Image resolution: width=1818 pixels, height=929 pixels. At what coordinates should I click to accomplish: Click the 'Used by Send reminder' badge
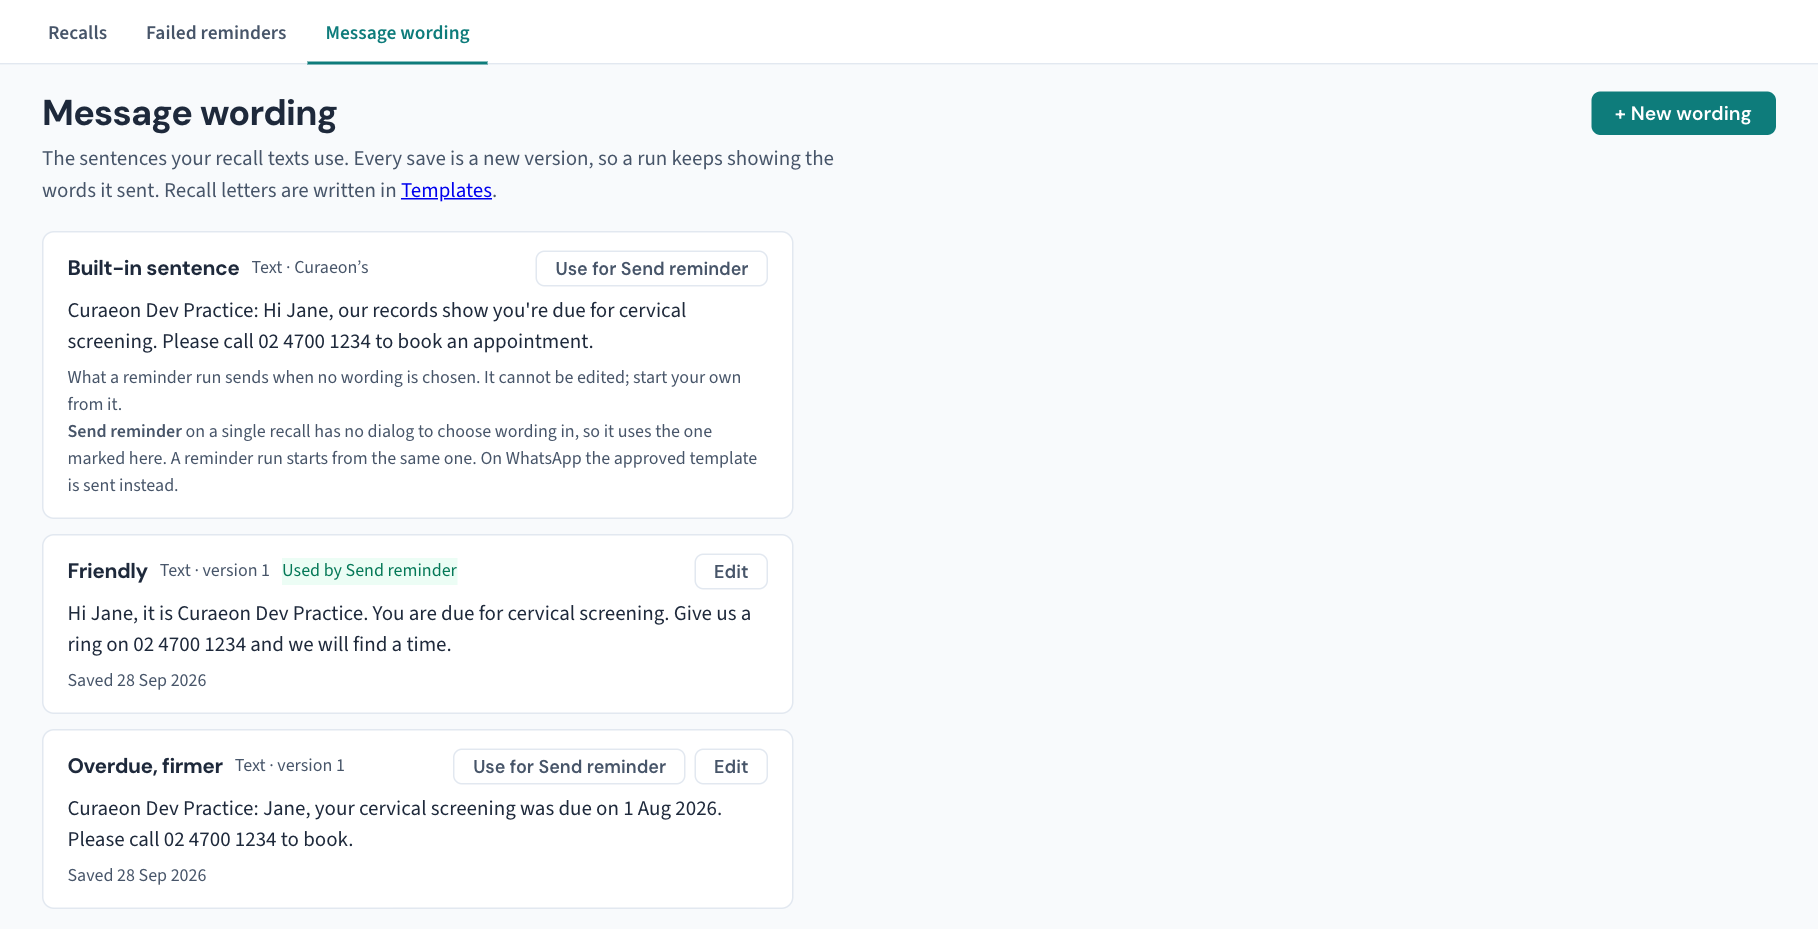click(369, 570)
